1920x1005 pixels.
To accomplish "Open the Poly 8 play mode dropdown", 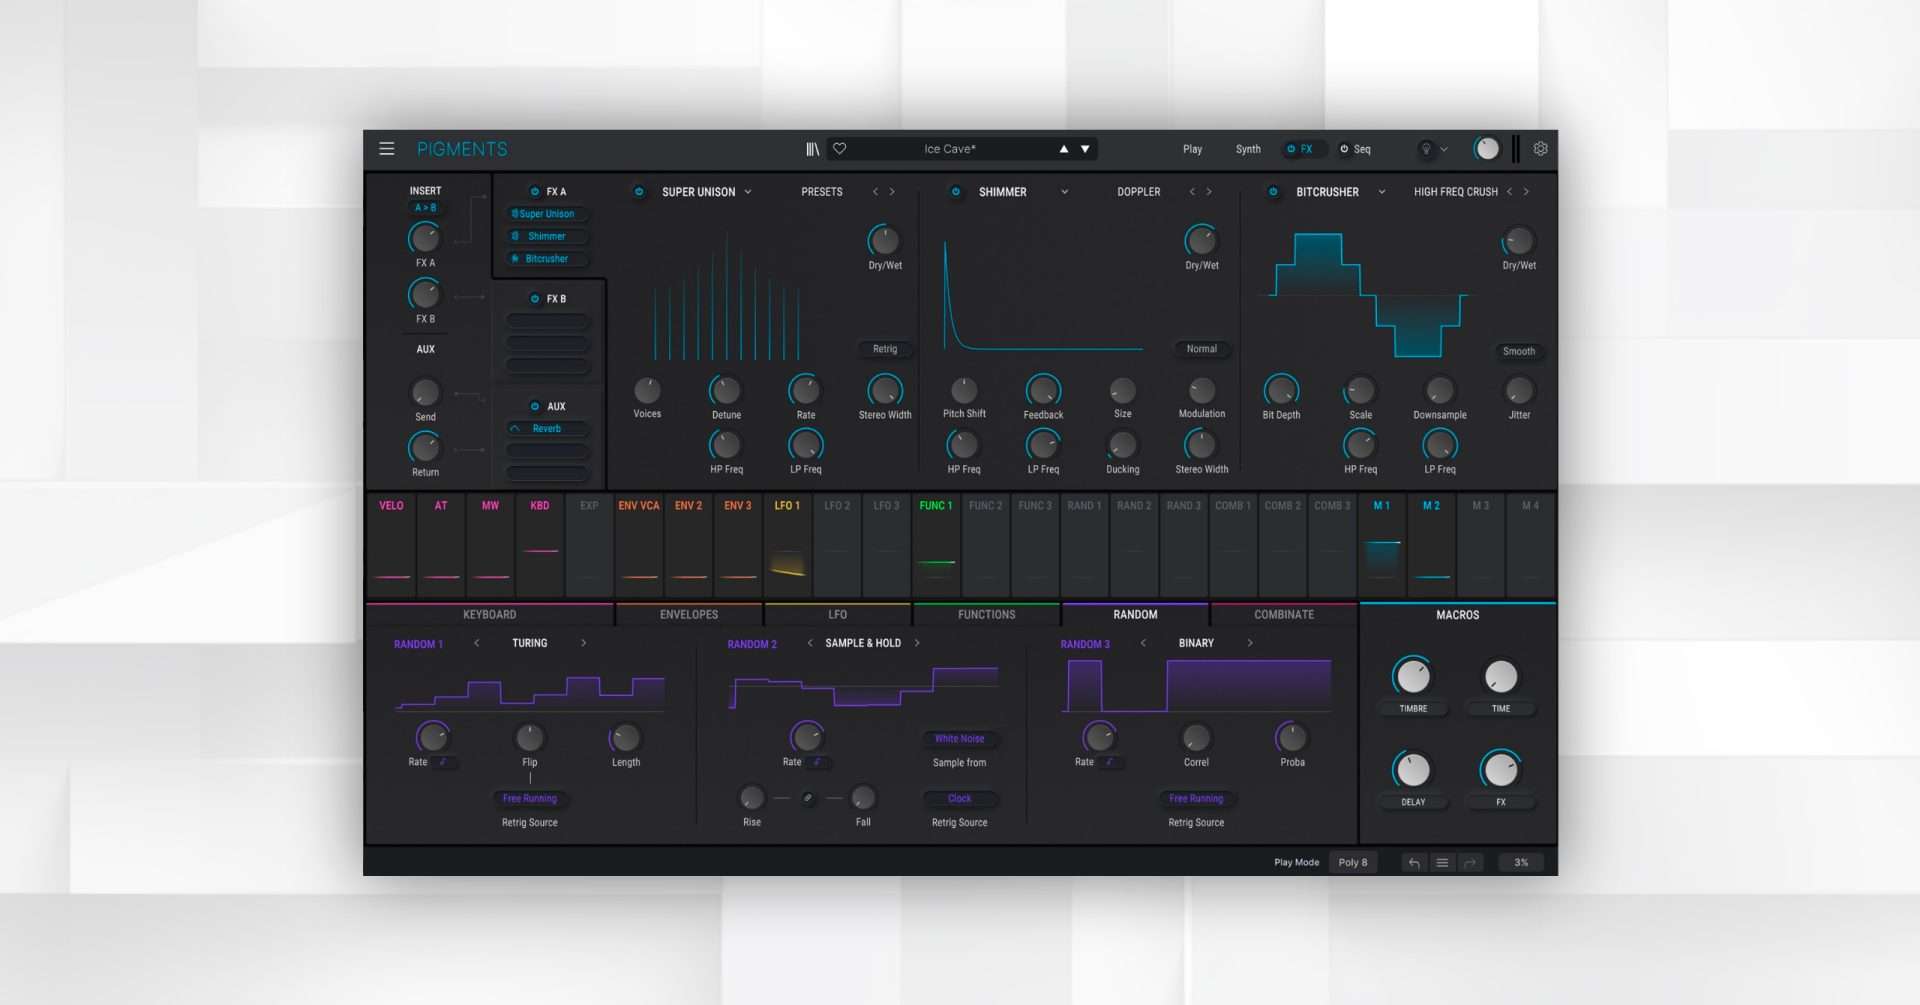I will tap(1353, 862).
